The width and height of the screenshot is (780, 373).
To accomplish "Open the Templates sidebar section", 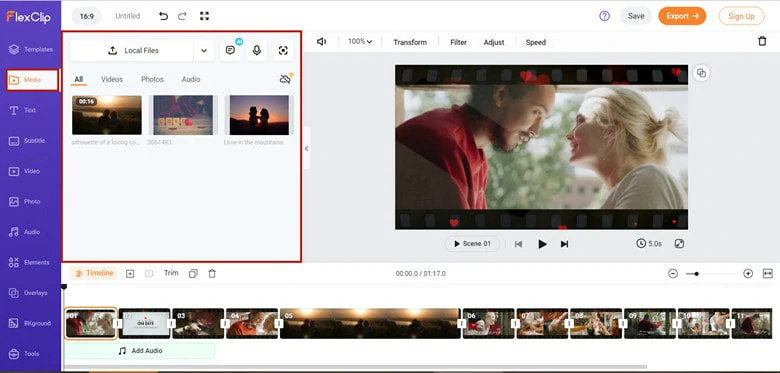I will (x=30, y=49).
